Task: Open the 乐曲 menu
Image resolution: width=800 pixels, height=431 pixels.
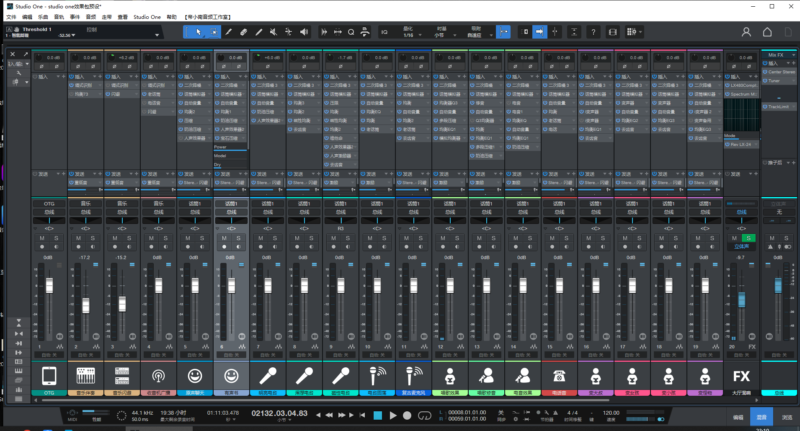Action: coord(43,17)
